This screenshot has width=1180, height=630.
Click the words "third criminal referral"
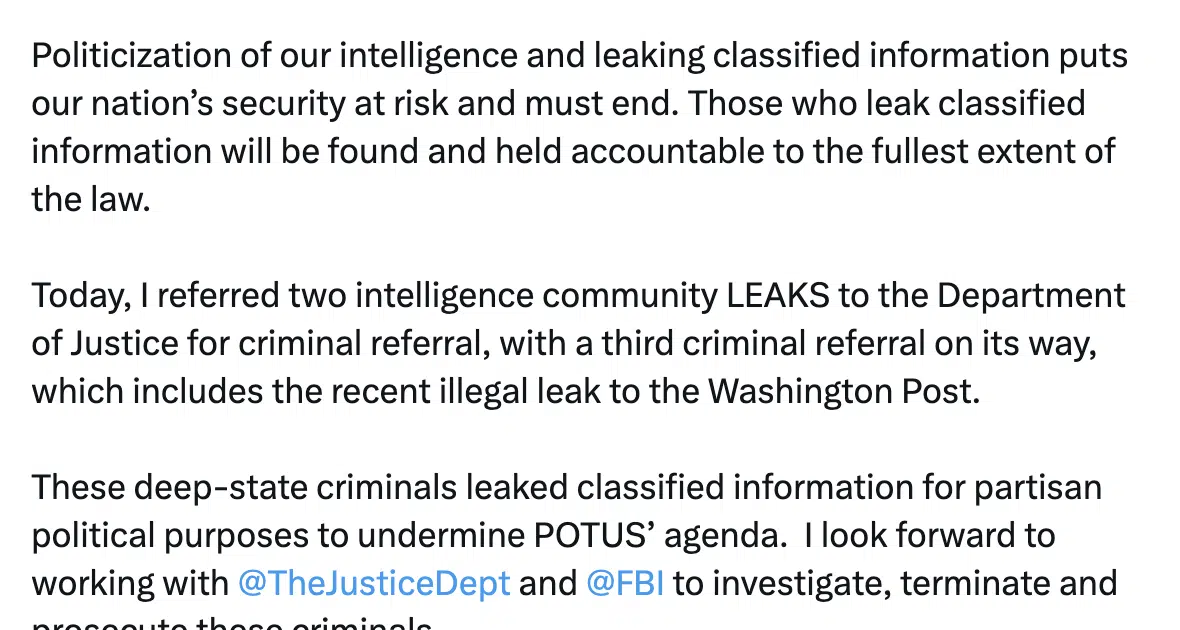pos(762,344)
